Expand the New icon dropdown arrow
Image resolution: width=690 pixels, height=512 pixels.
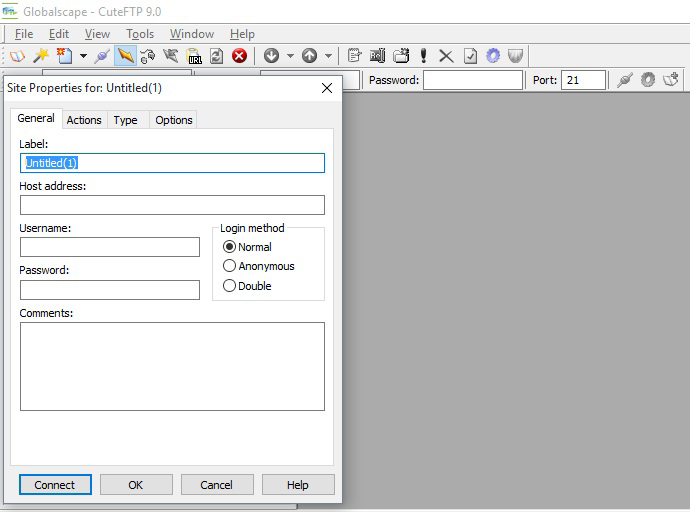pos(83,56)
